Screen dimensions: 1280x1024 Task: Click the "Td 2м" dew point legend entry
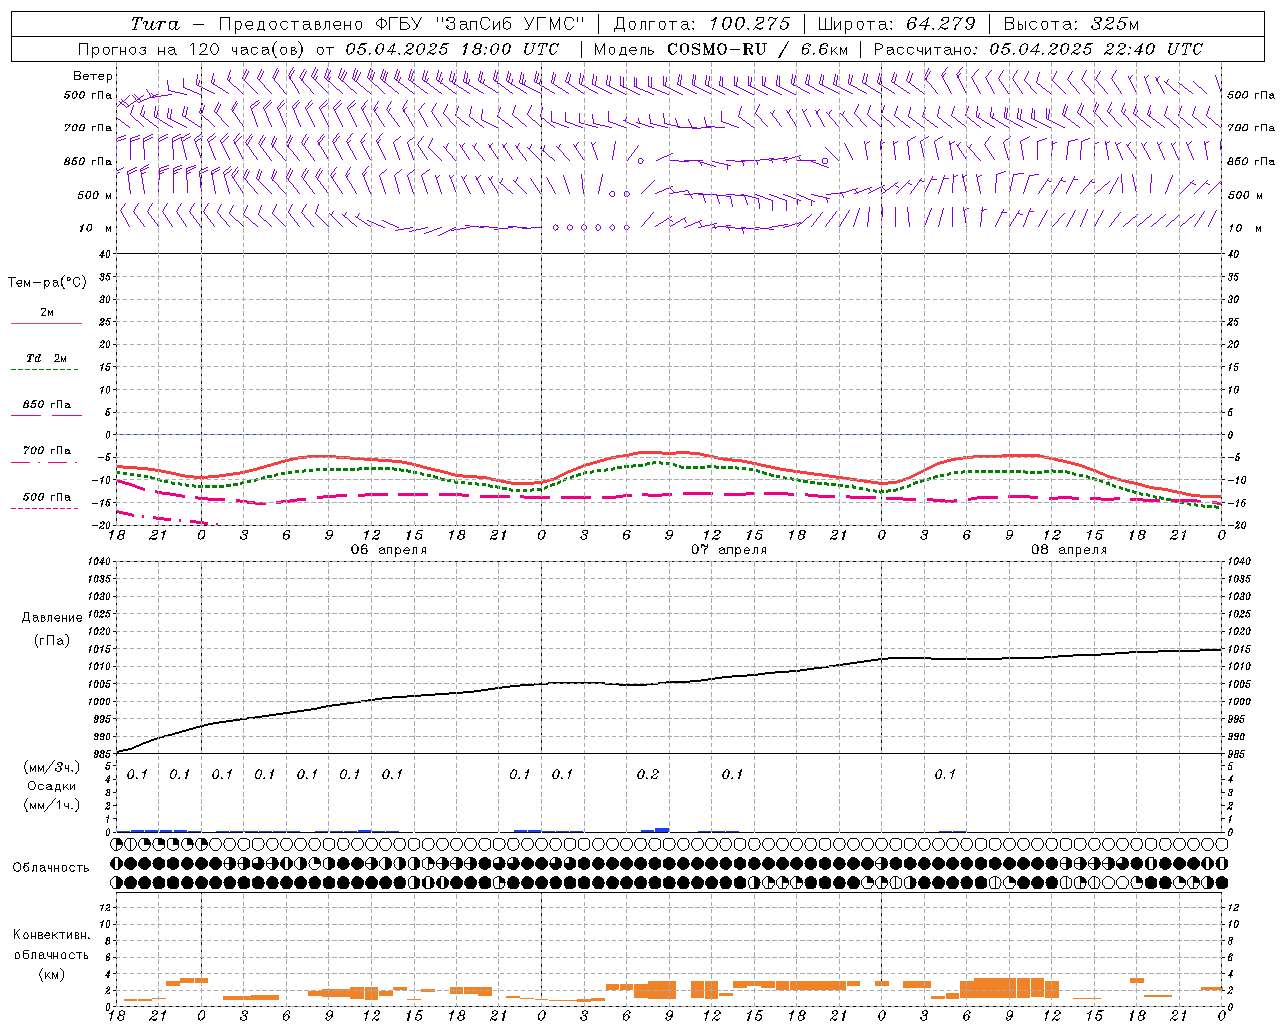point(47,358)
